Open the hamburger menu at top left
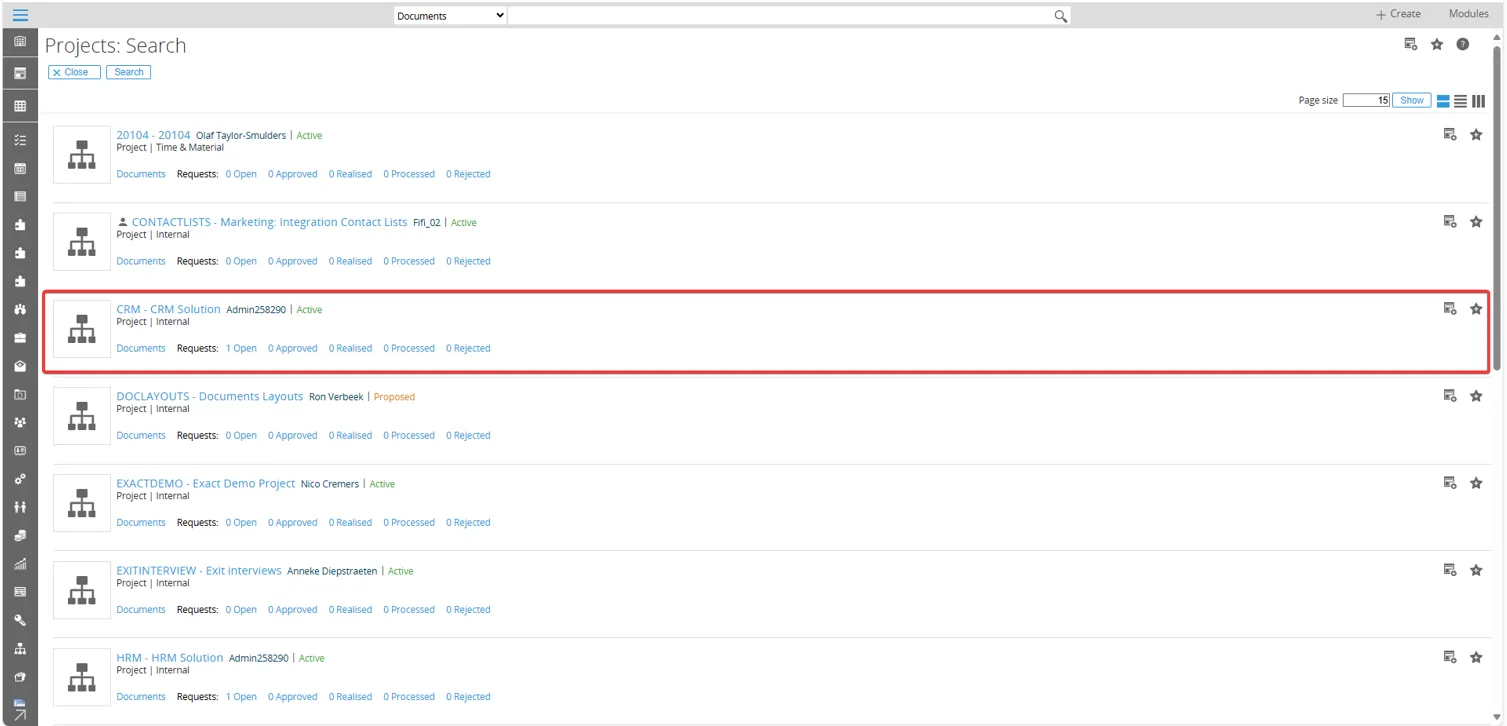1507x726 pixels. coord(20,15)
